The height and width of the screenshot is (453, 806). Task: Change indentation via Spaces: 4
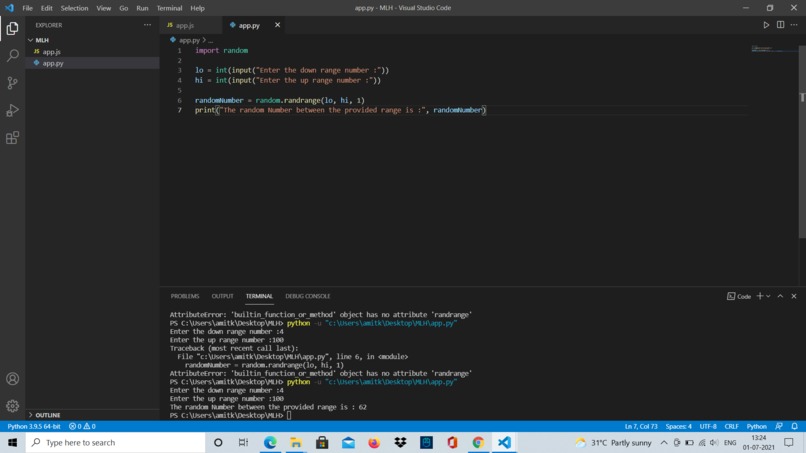point(679,426)
